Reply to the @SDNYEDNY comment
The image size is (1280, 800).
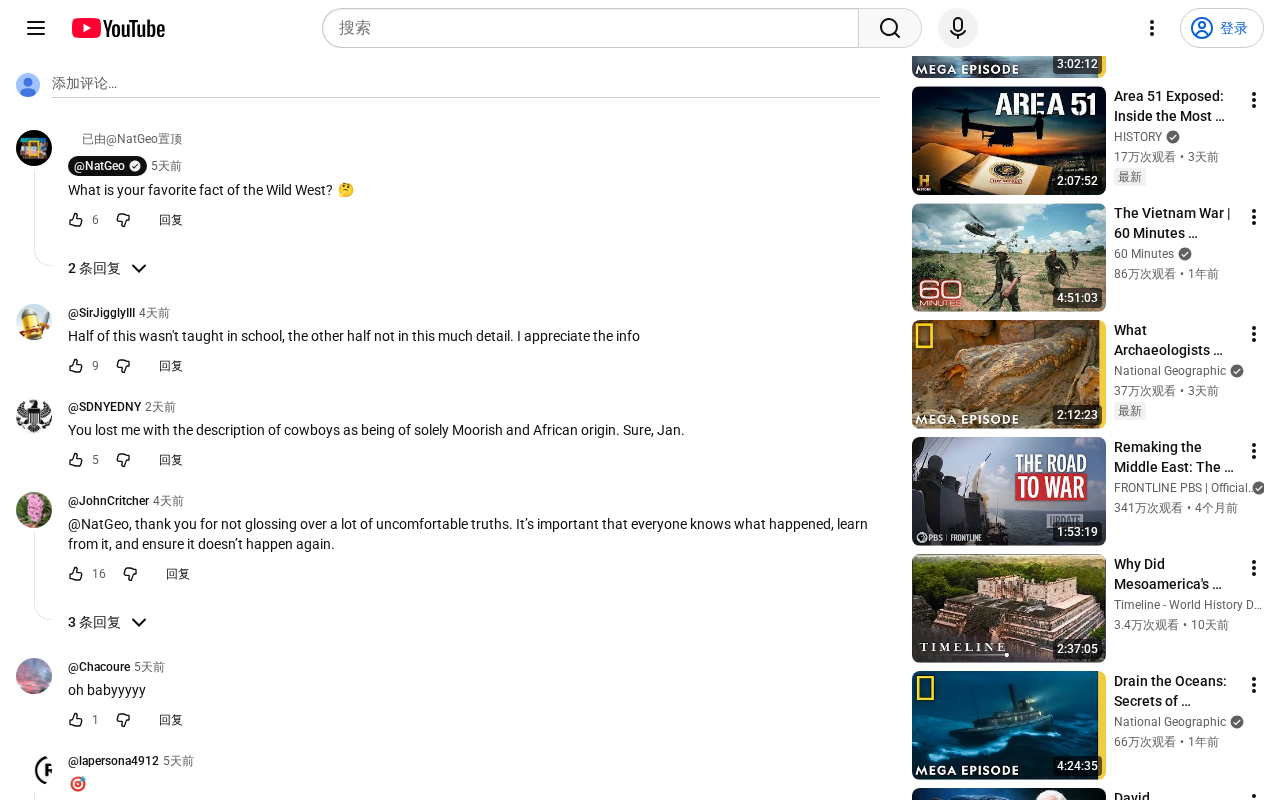pyautogui.click(x=171, y=460)
